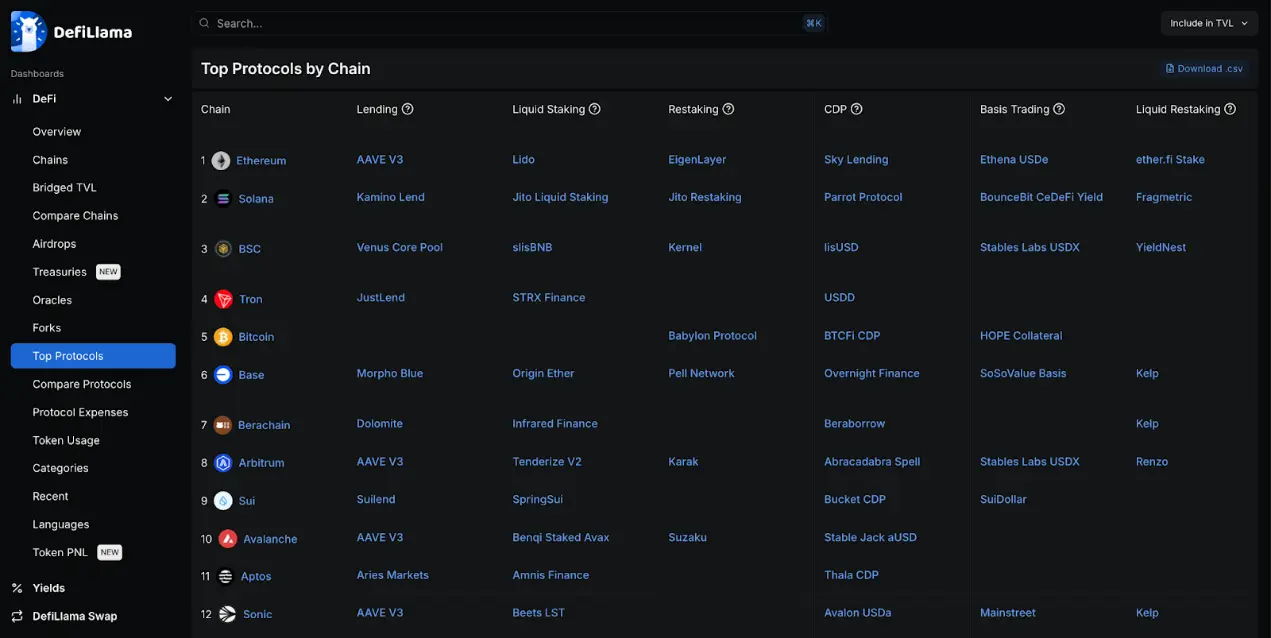Go to Treasuries page
Viewport: 1271px width, 638px height.
point(60,272)
